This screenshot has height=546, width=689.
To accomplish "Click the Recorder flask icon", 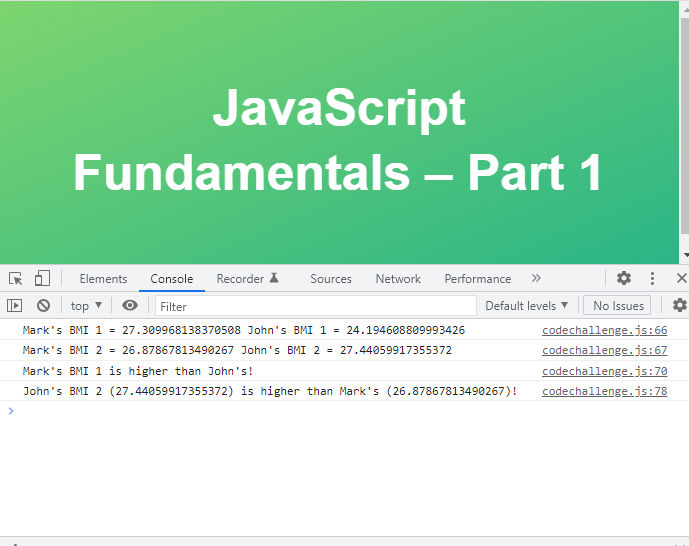I will coord(274,278).
